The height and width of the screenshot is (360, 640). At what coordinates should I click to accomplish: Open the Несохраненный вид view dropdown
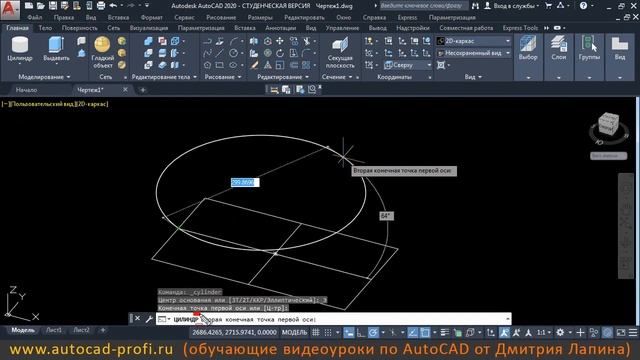pos(473,53)
